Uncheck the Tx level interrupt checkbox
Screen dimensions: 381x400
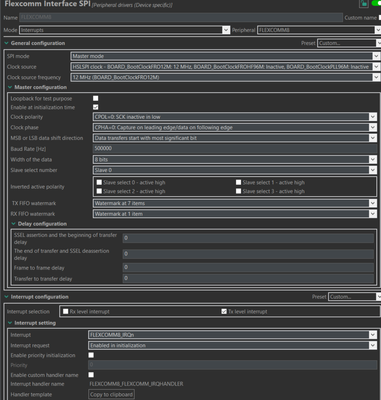(224, 311)
